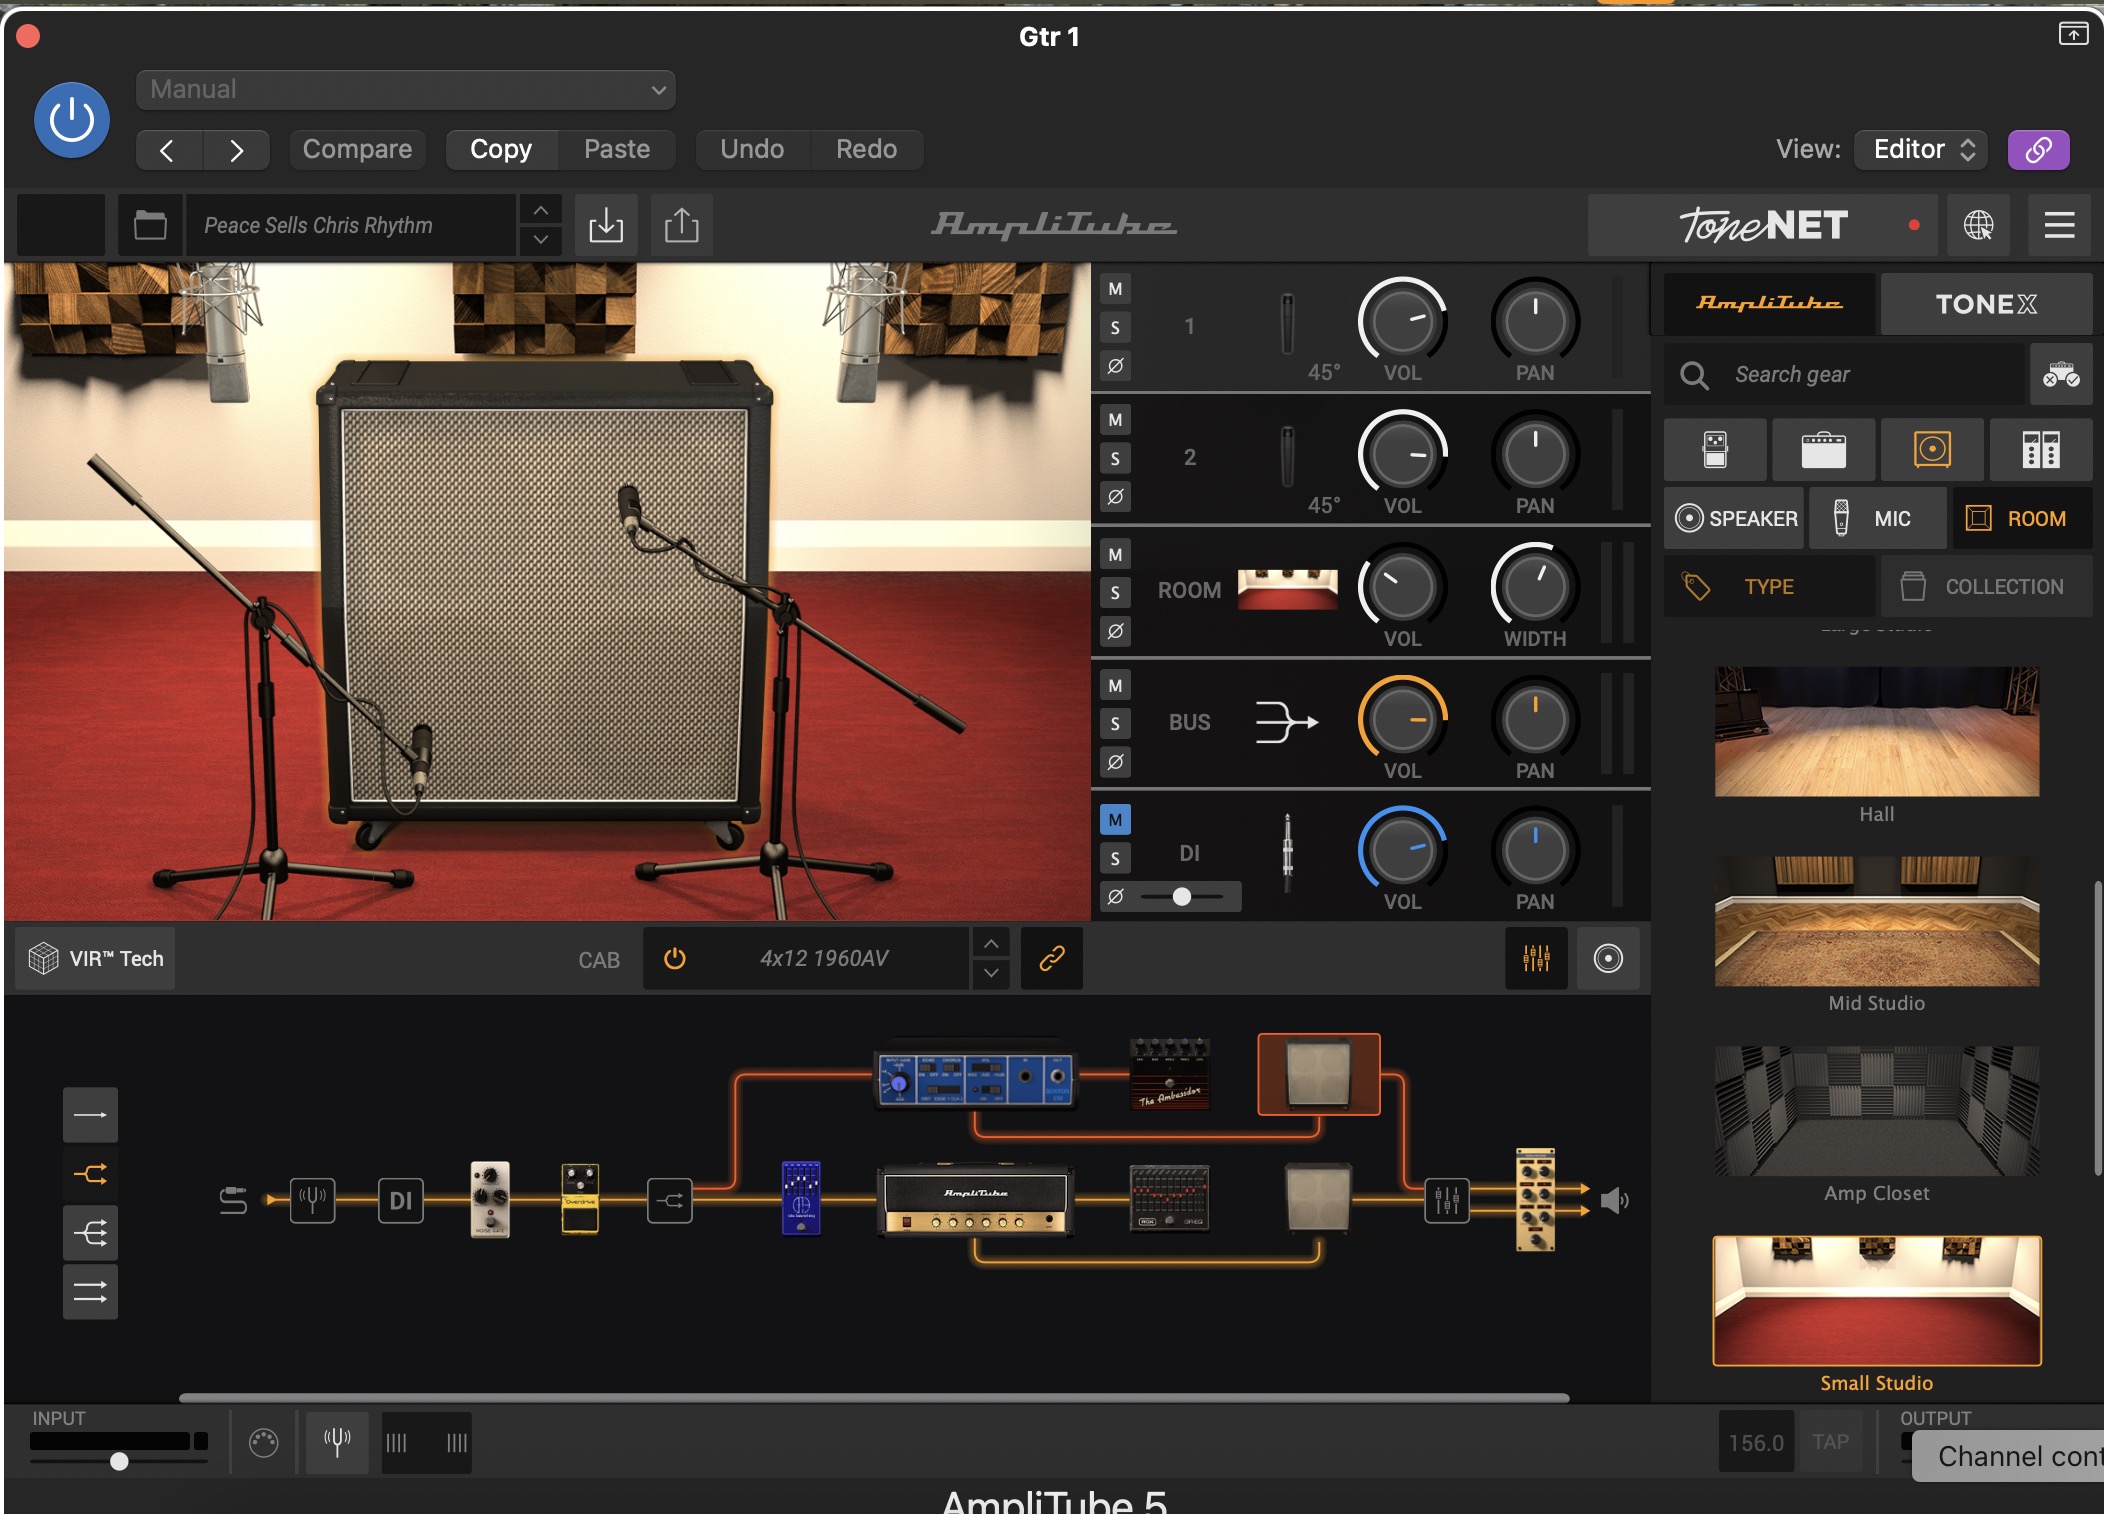Click the Copy button
The width and height of the screenshot is (2104, 1514).
tap(501, 149)
